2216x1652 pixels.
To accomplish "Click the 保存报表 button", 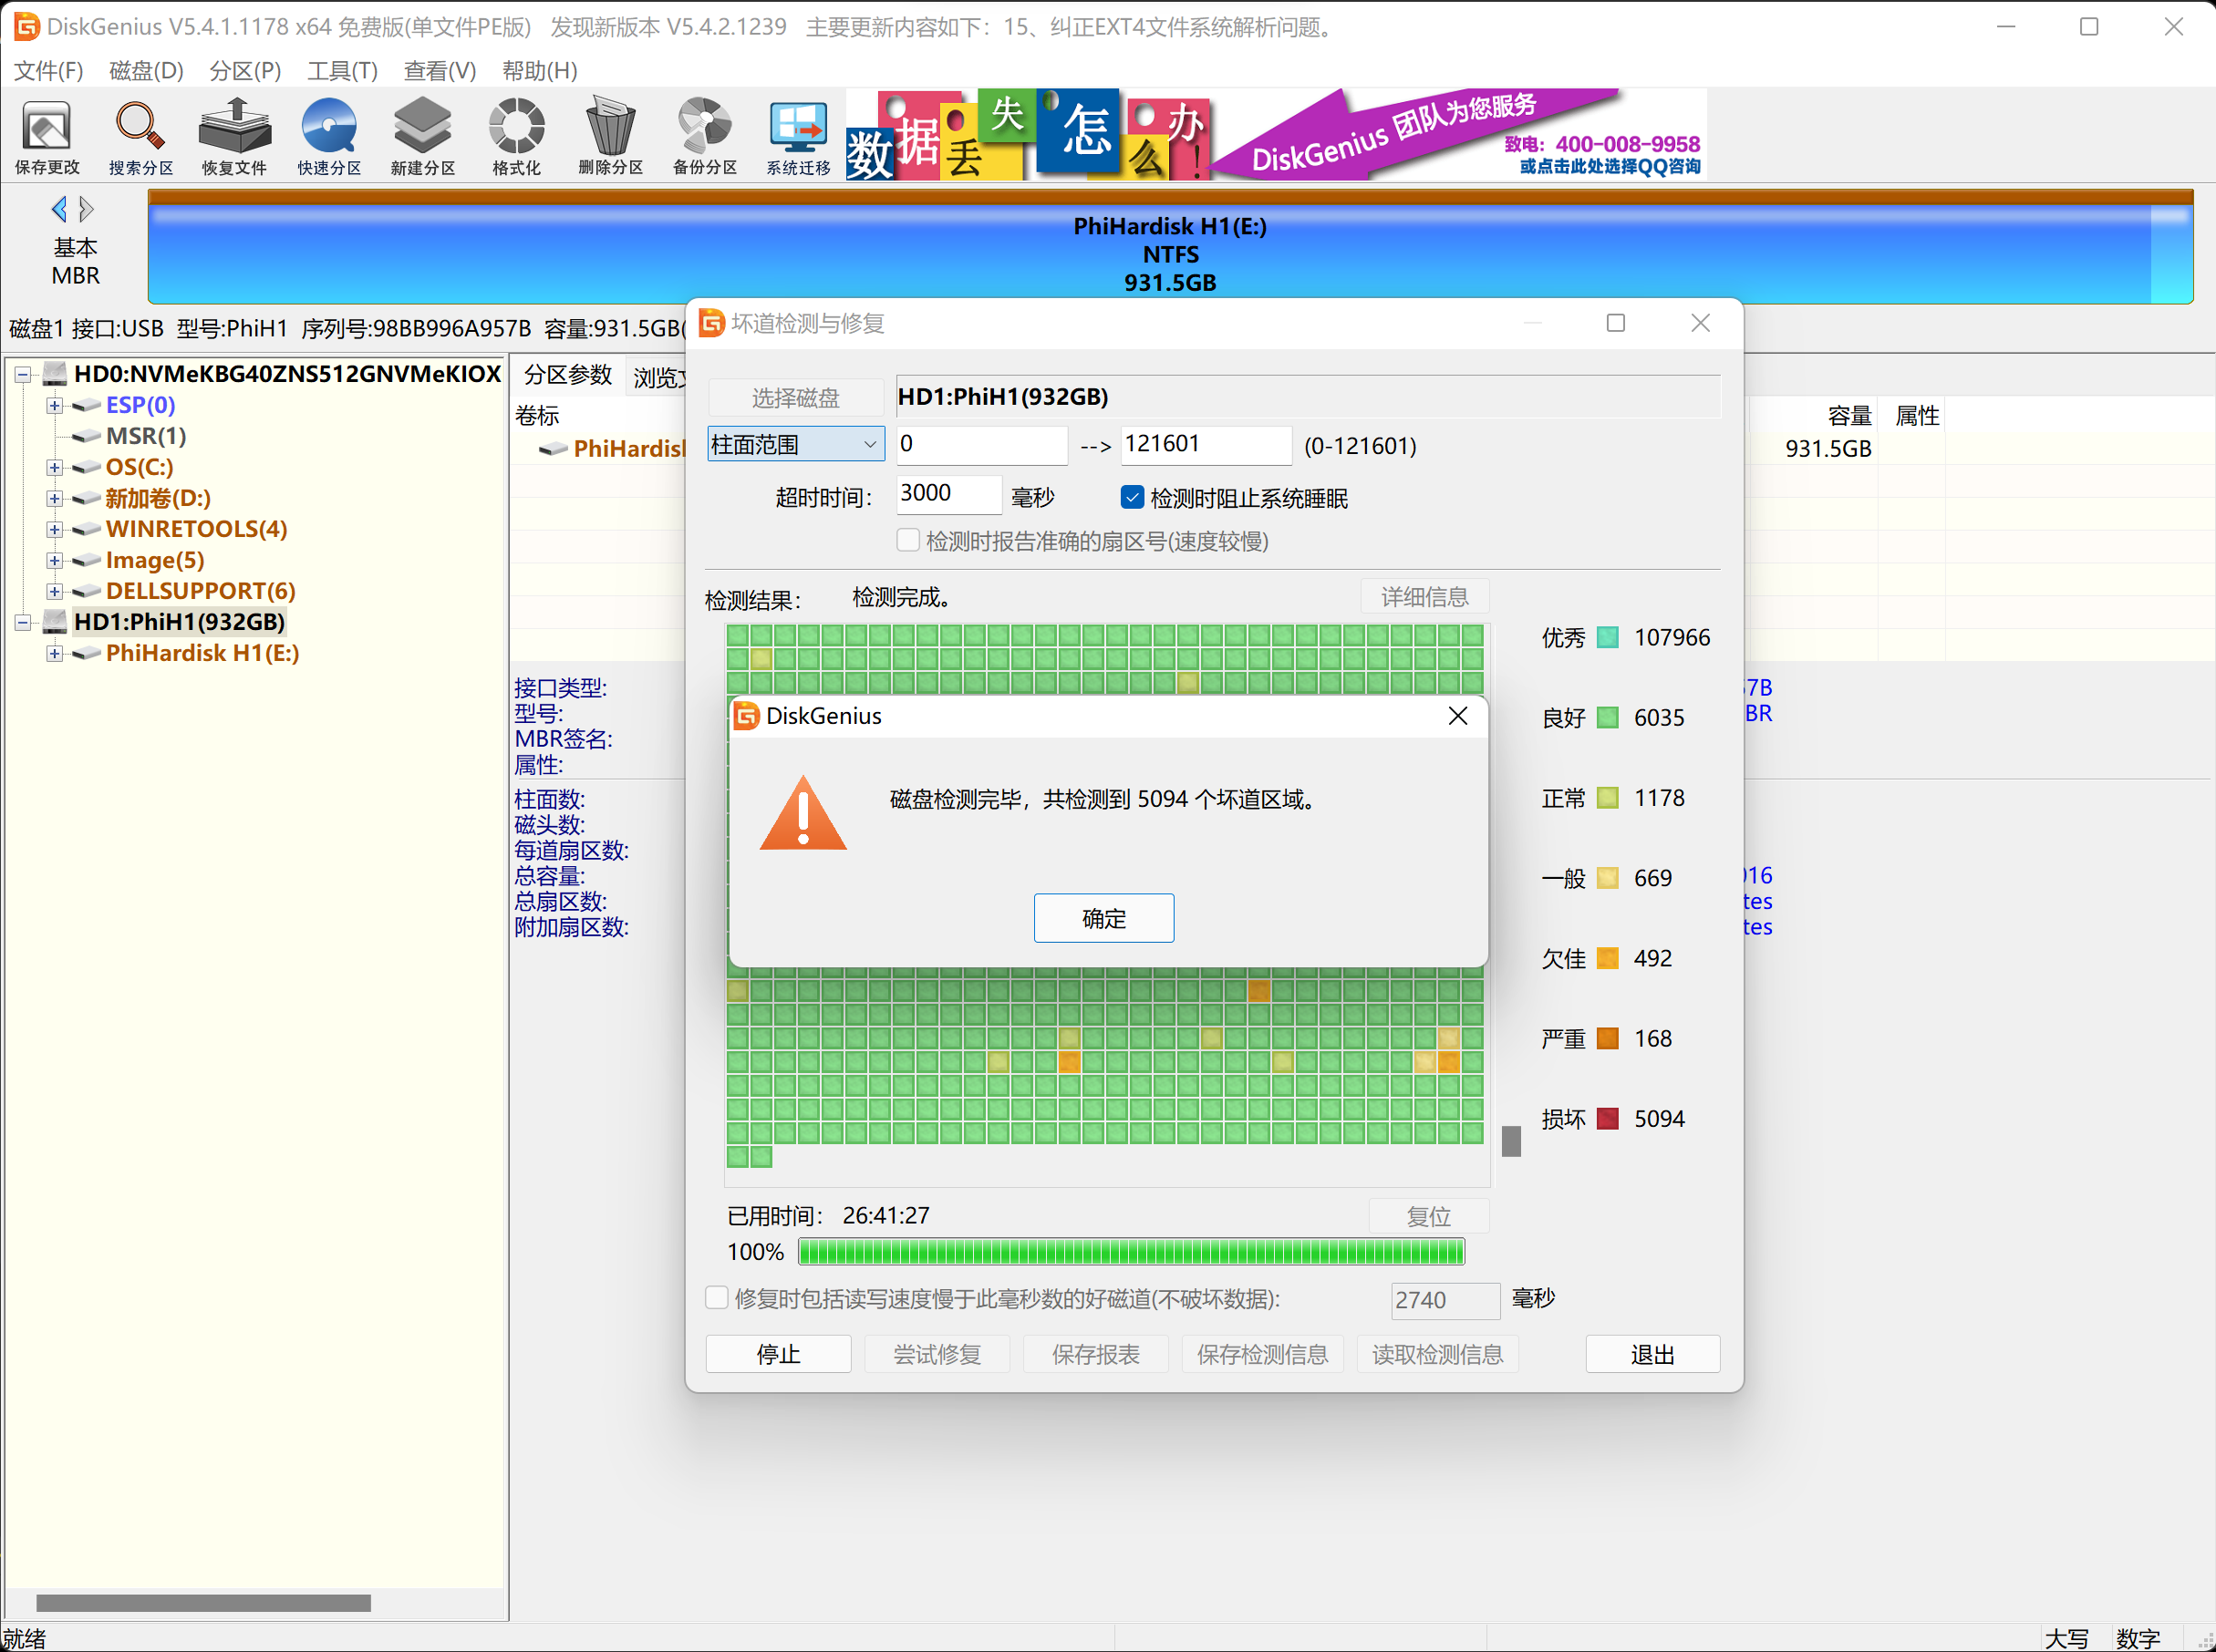I will point(1095,1354).
